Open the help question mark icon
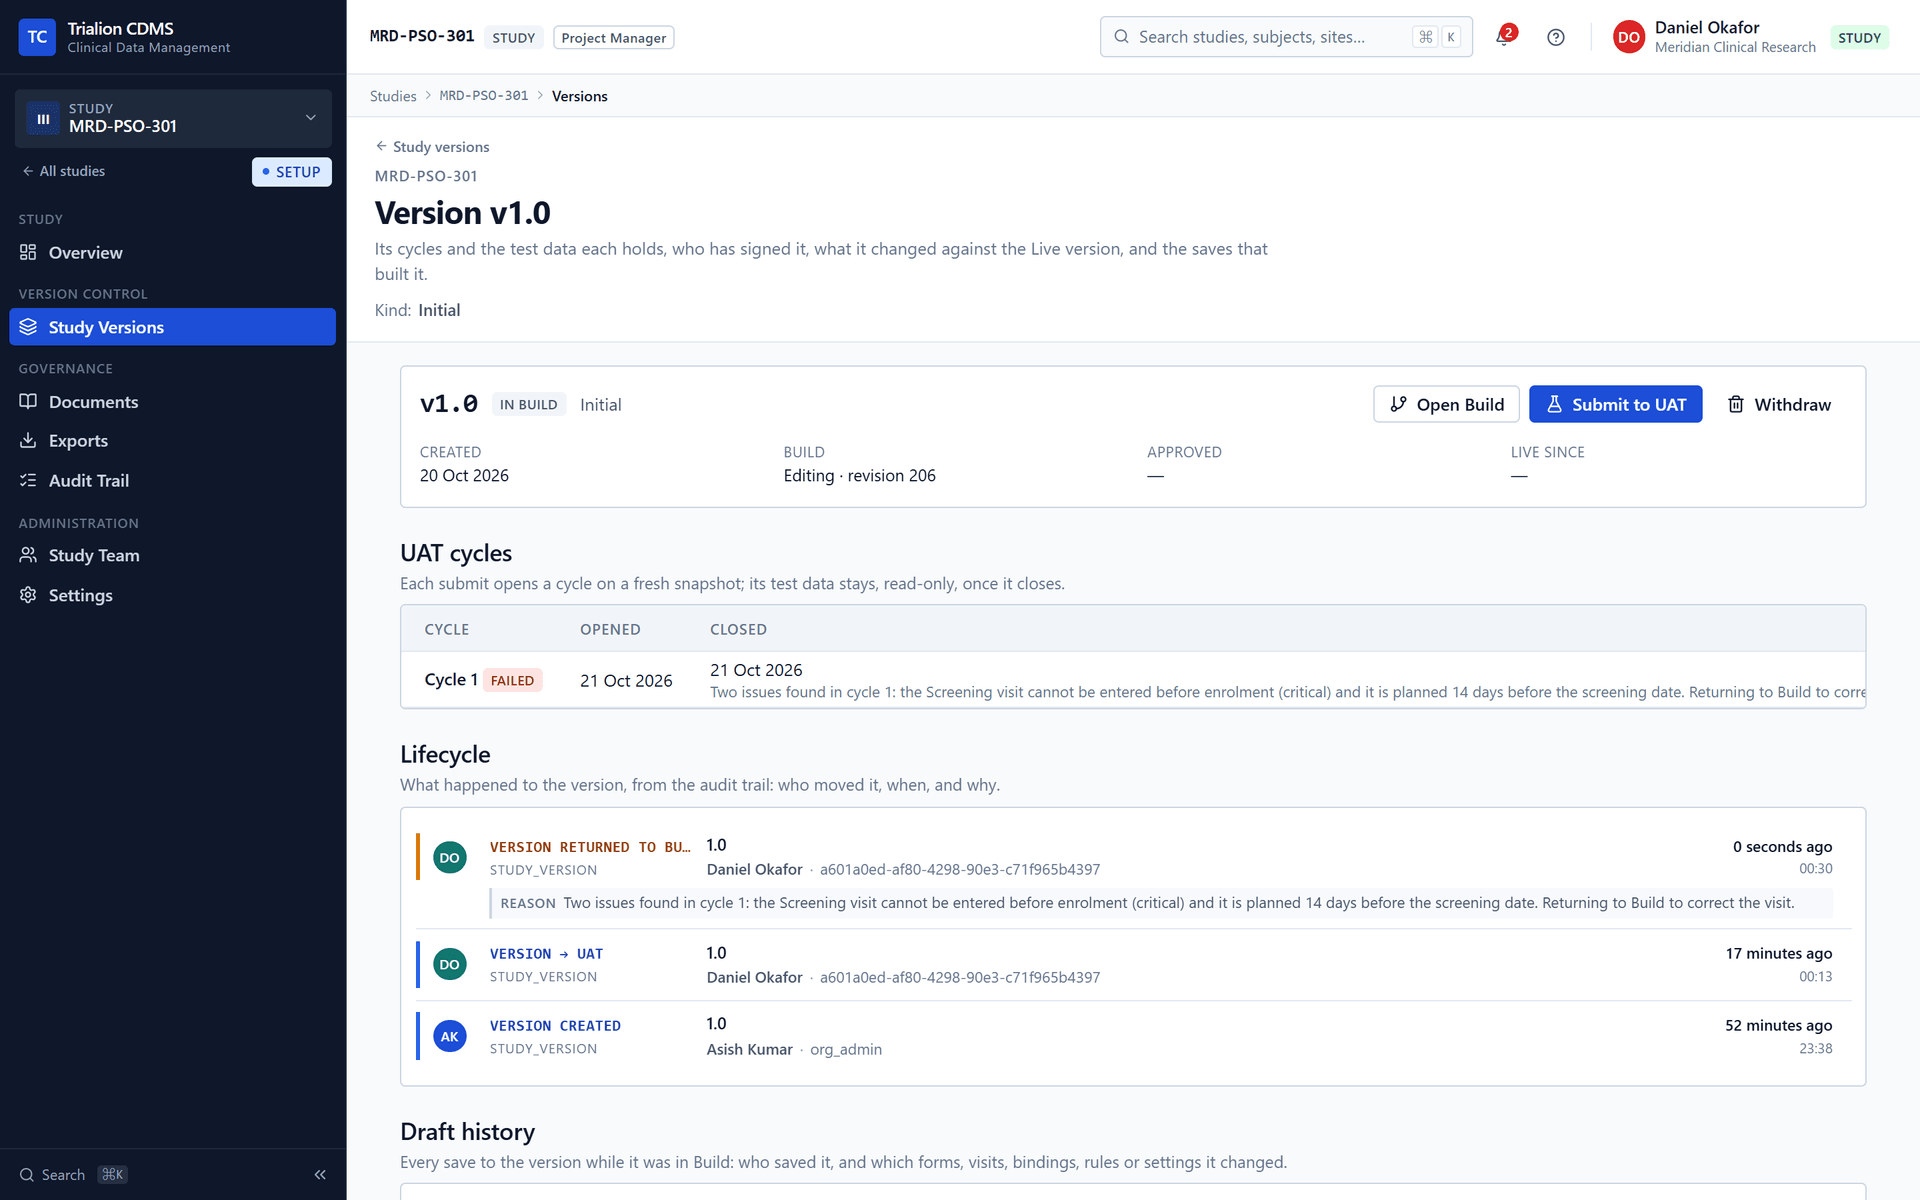Viewport: 1920px width, 1200px height. pos(1556,37)
